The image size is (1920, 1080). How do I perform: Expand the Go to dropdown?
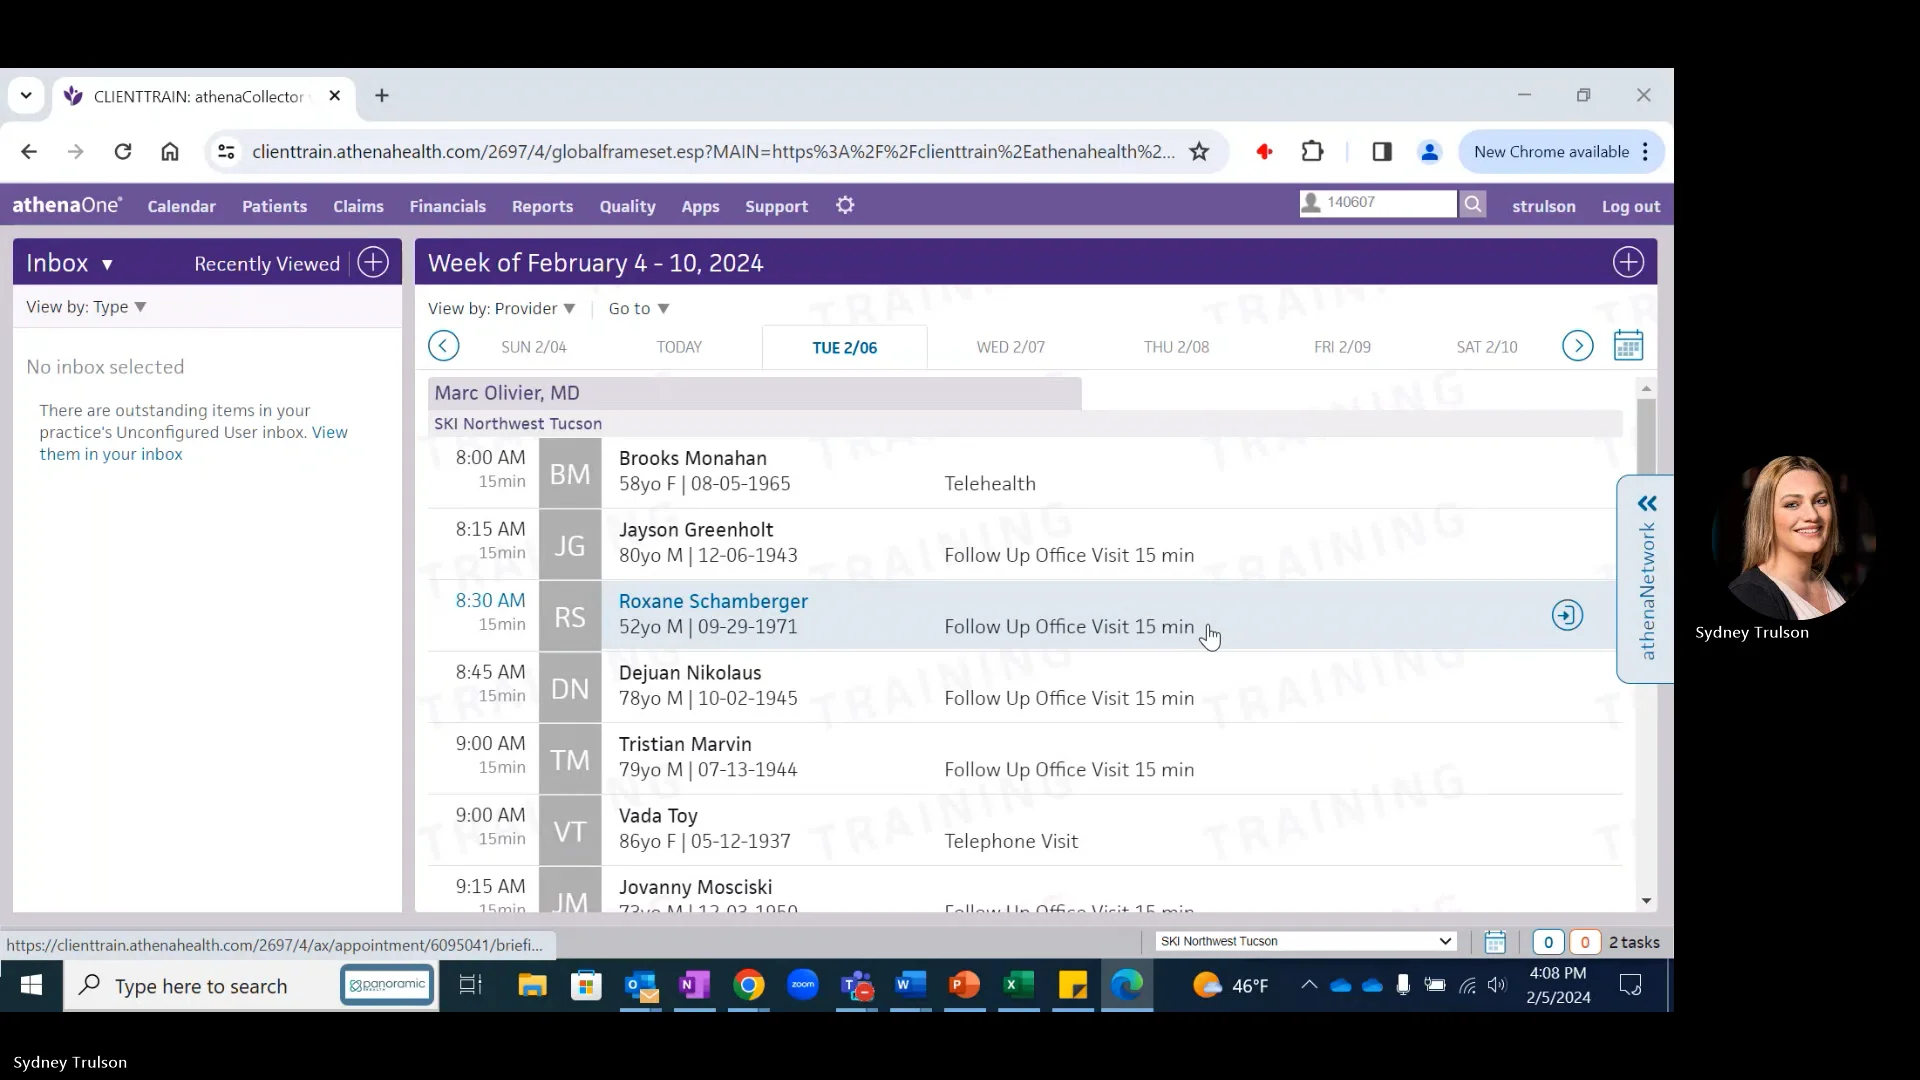[639, 308]
